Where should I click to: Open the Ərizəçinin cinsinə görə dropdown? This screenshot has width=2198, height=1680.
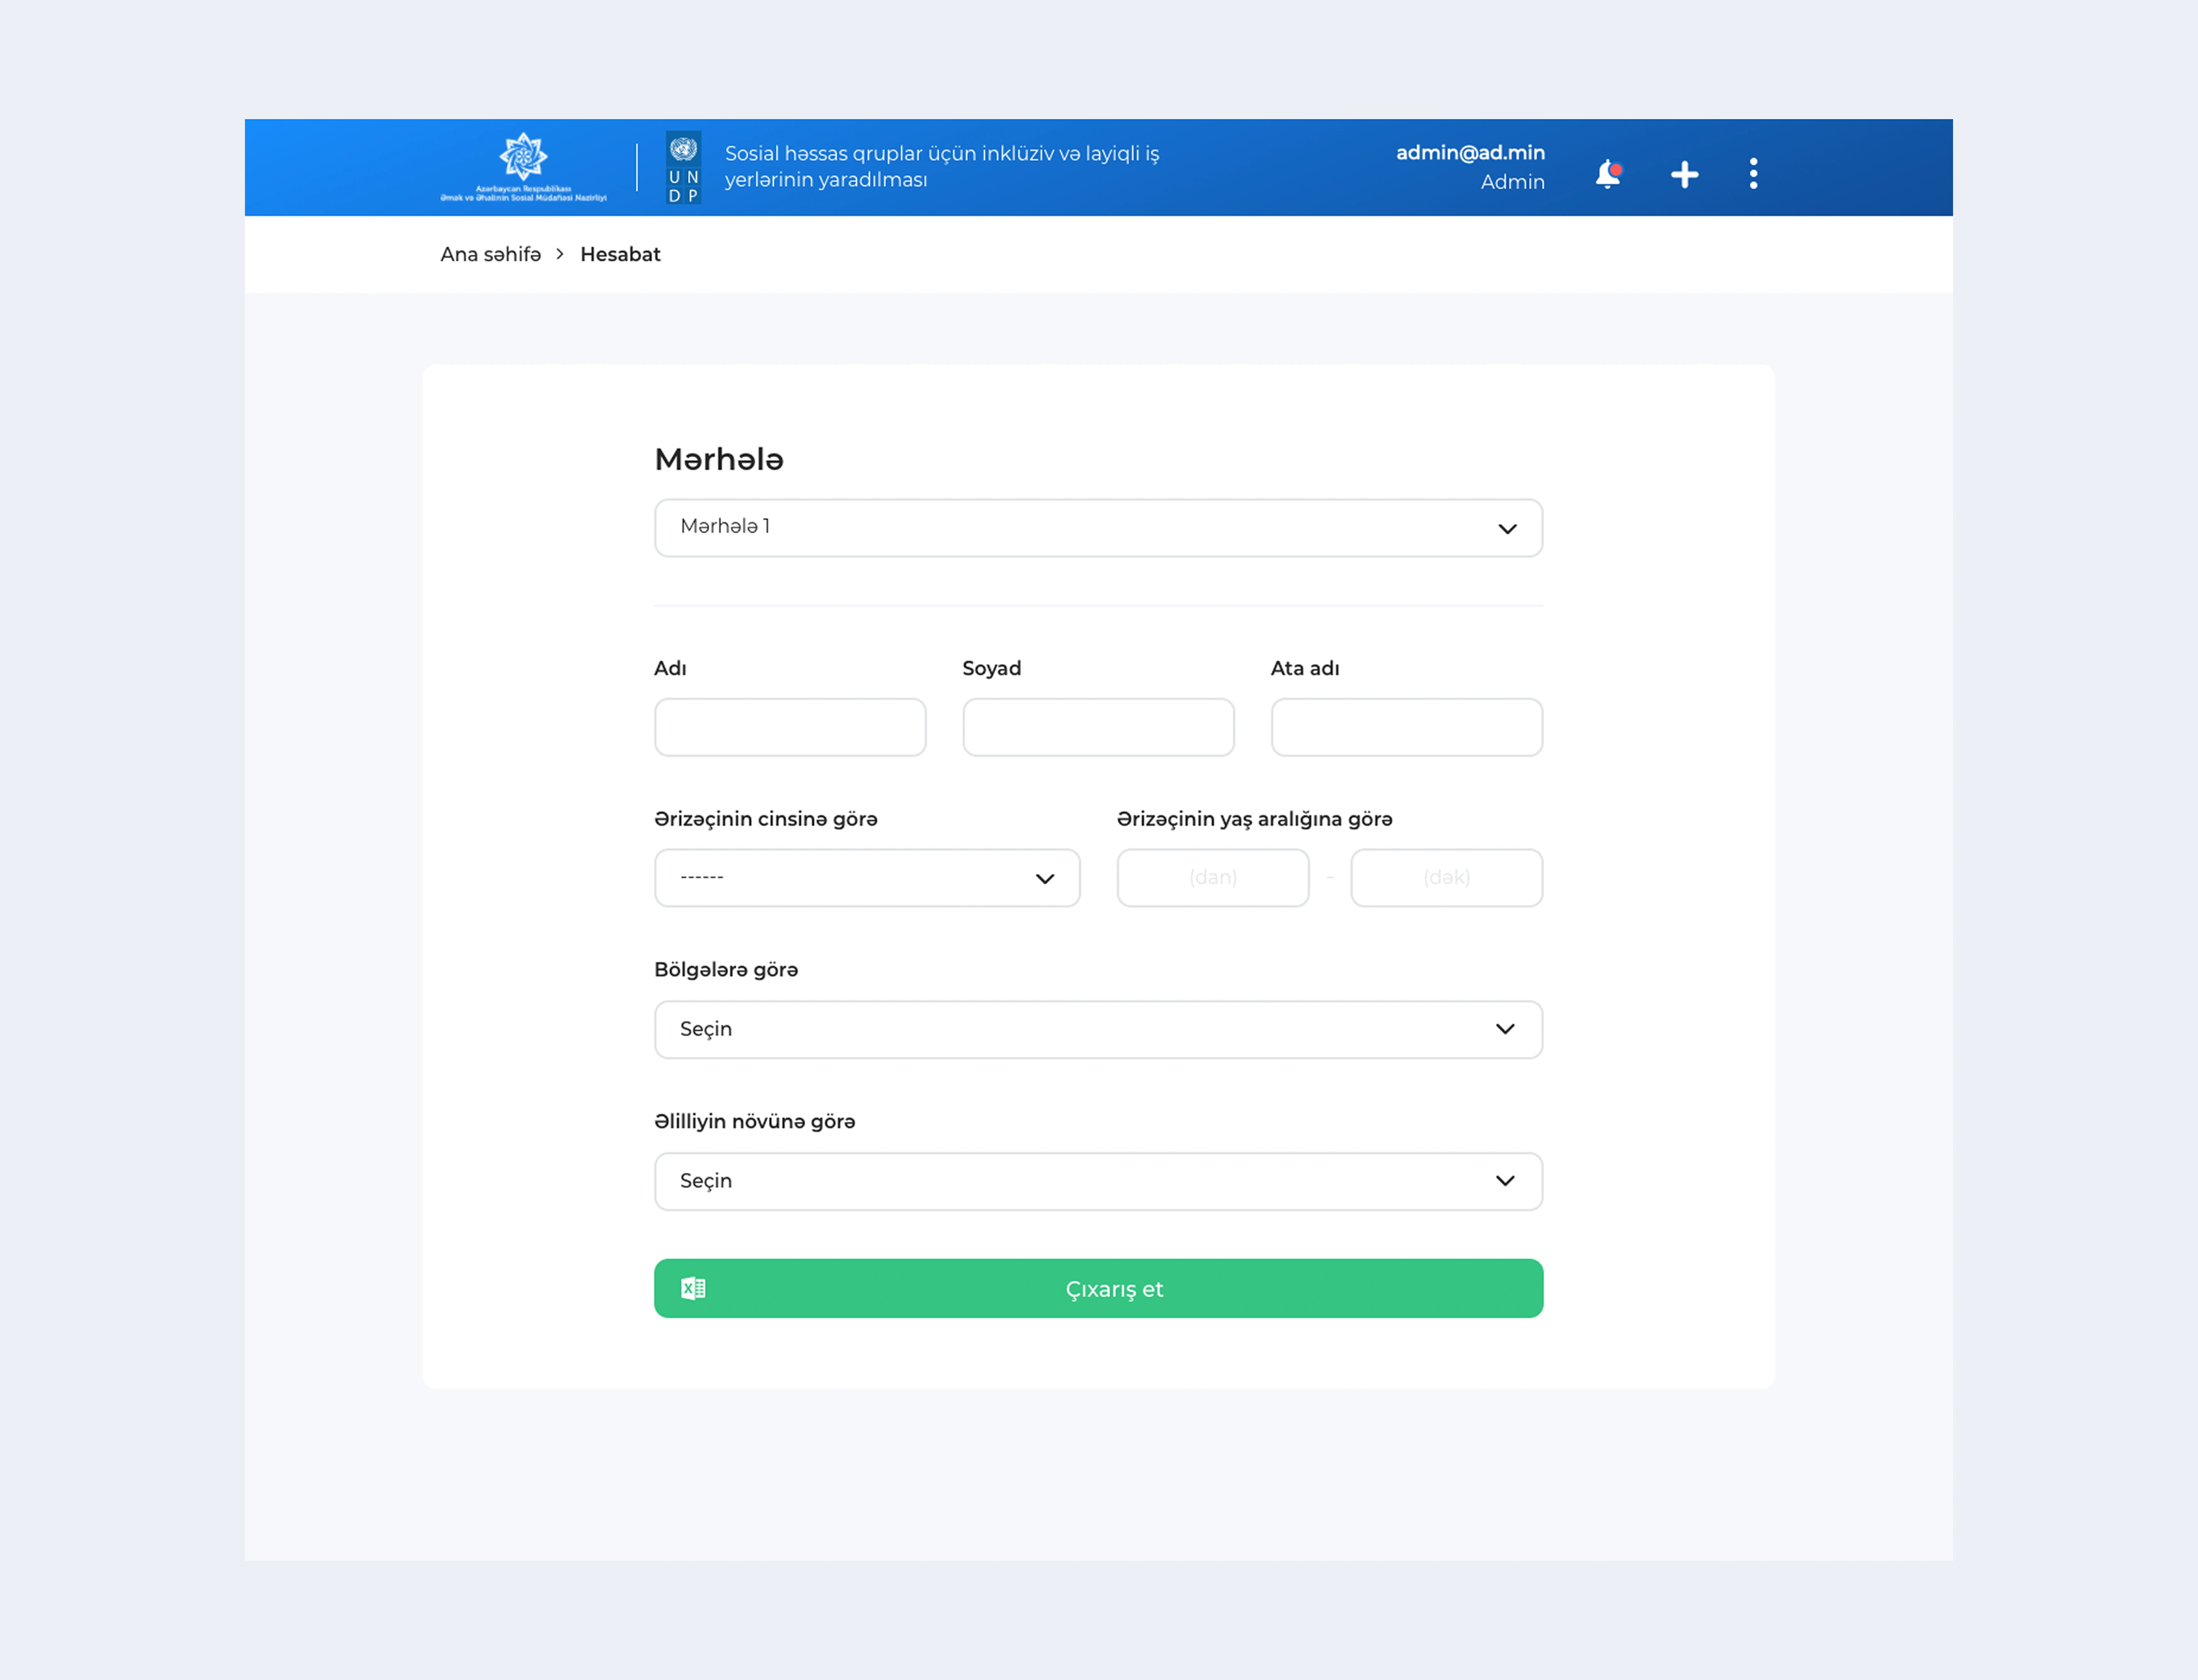[x=866, y=878]
